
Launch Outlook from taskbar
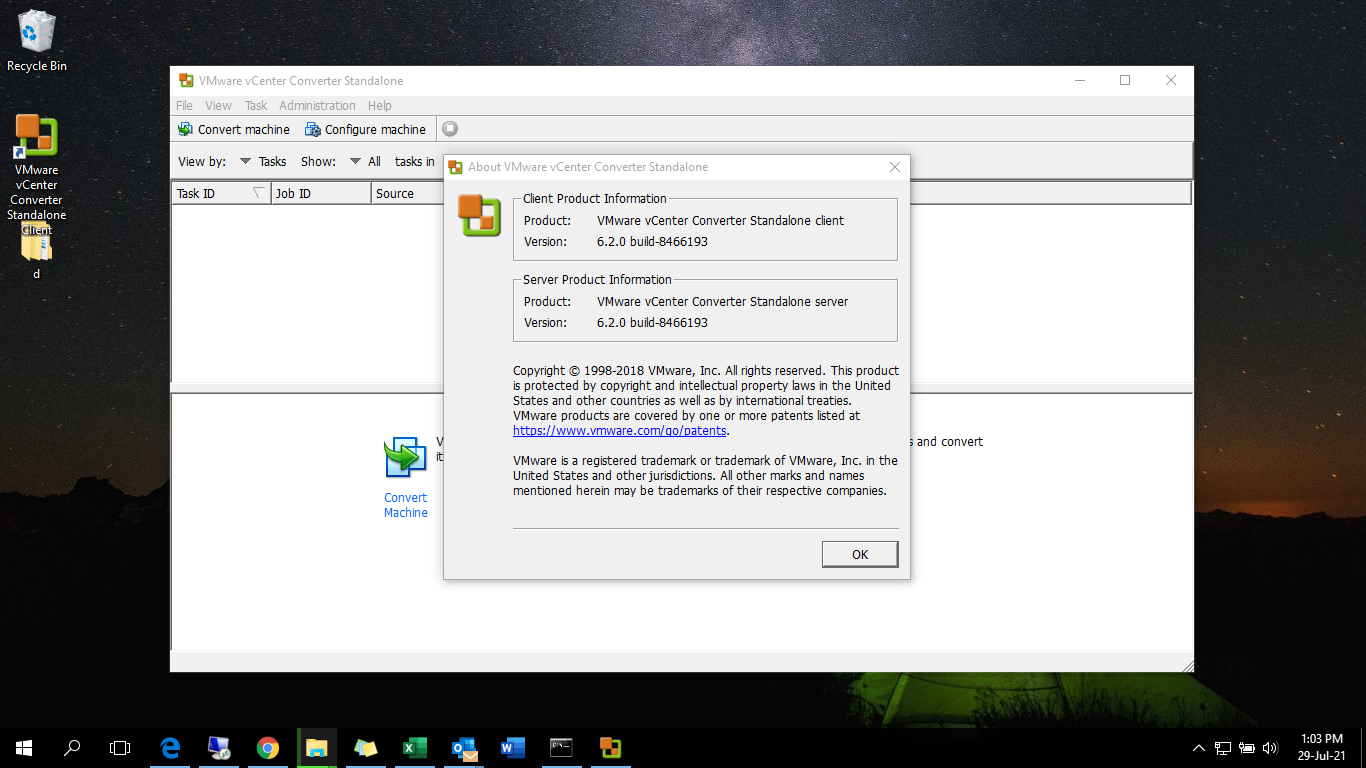[x=464, y=747]
